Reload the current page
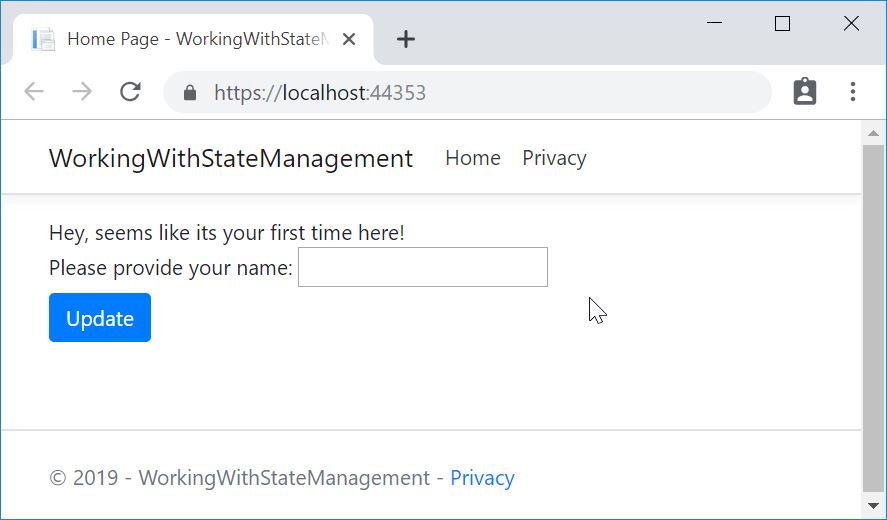Viewport: 887px width, 520px height. coord(130,92)
